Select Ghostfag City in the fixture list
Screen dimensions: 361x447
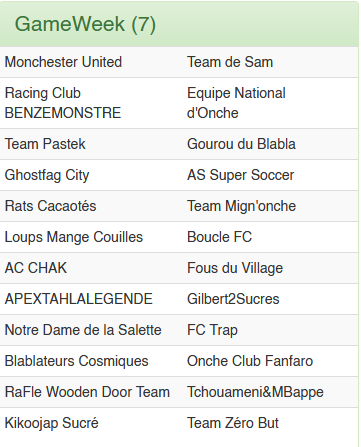click(47, 175)
